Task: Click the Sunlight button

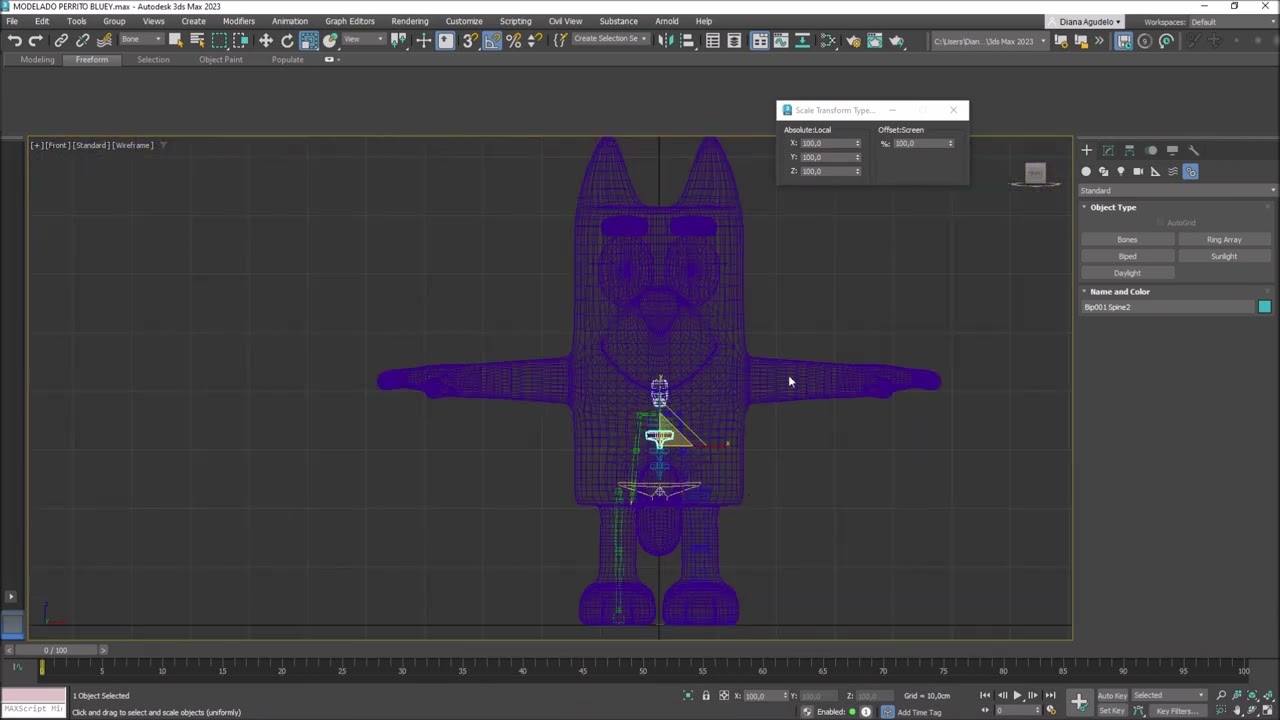Action: (x=1224, y=256)
